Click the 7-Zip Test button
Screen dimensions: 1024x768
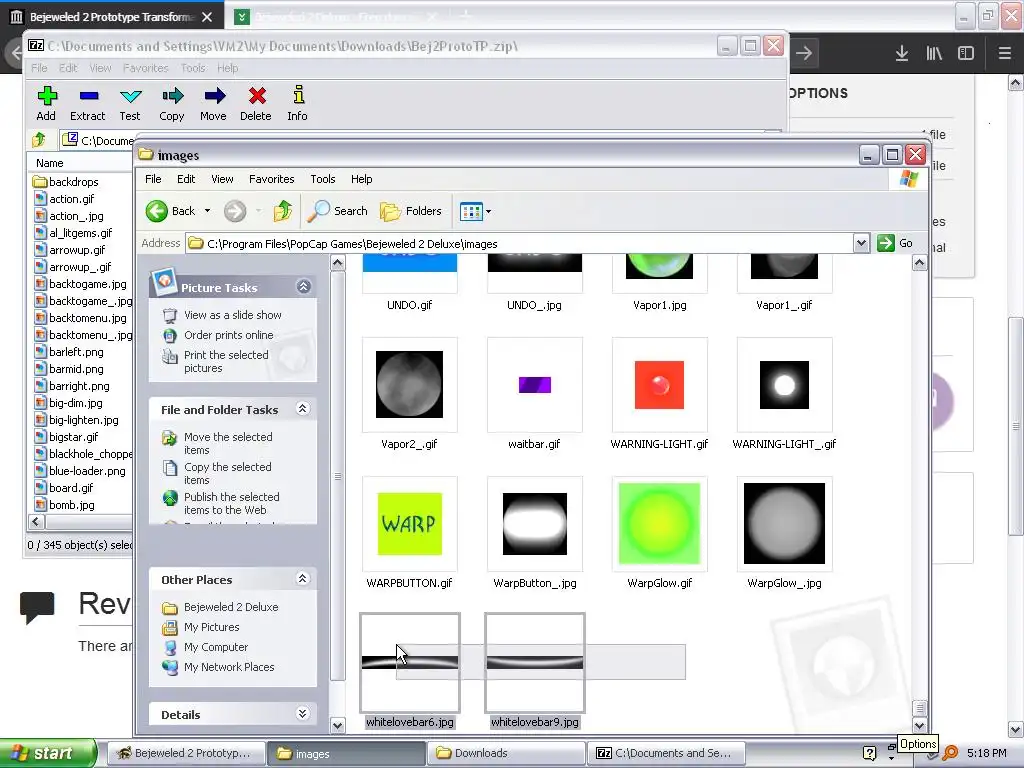(130, 103)
